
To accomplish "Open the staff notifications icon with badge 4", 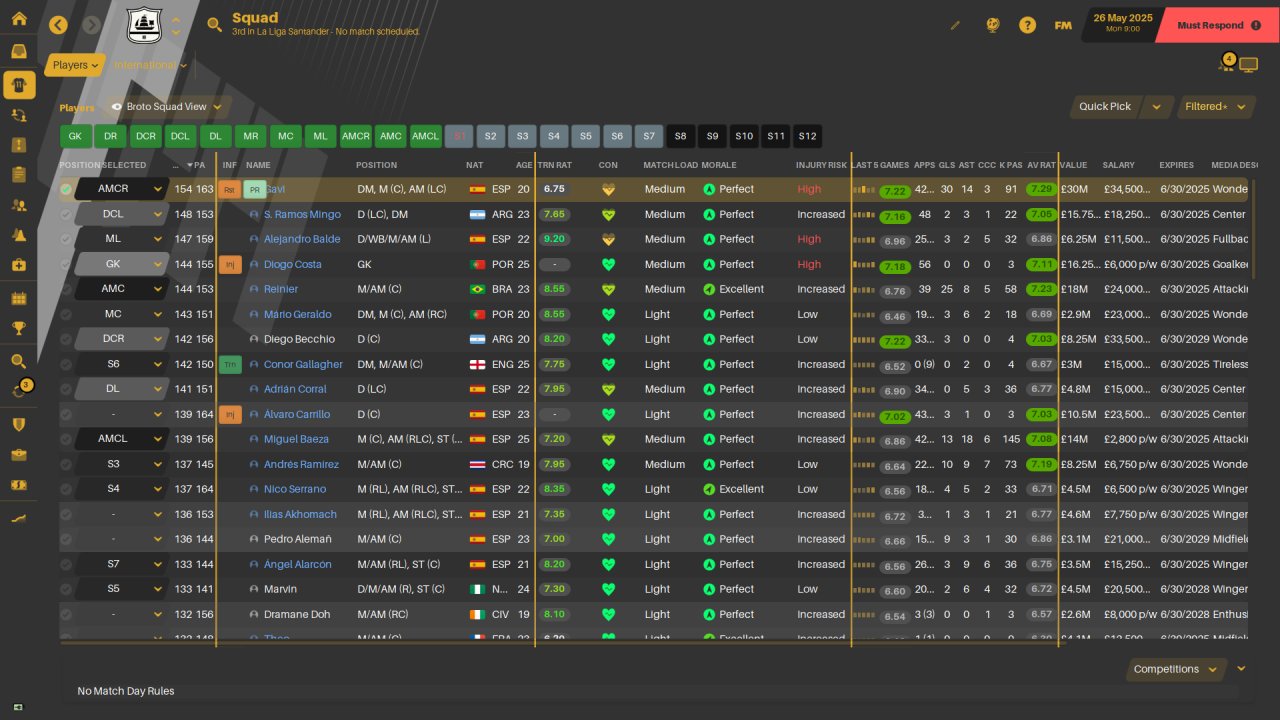I will (x=1227, y=63).
